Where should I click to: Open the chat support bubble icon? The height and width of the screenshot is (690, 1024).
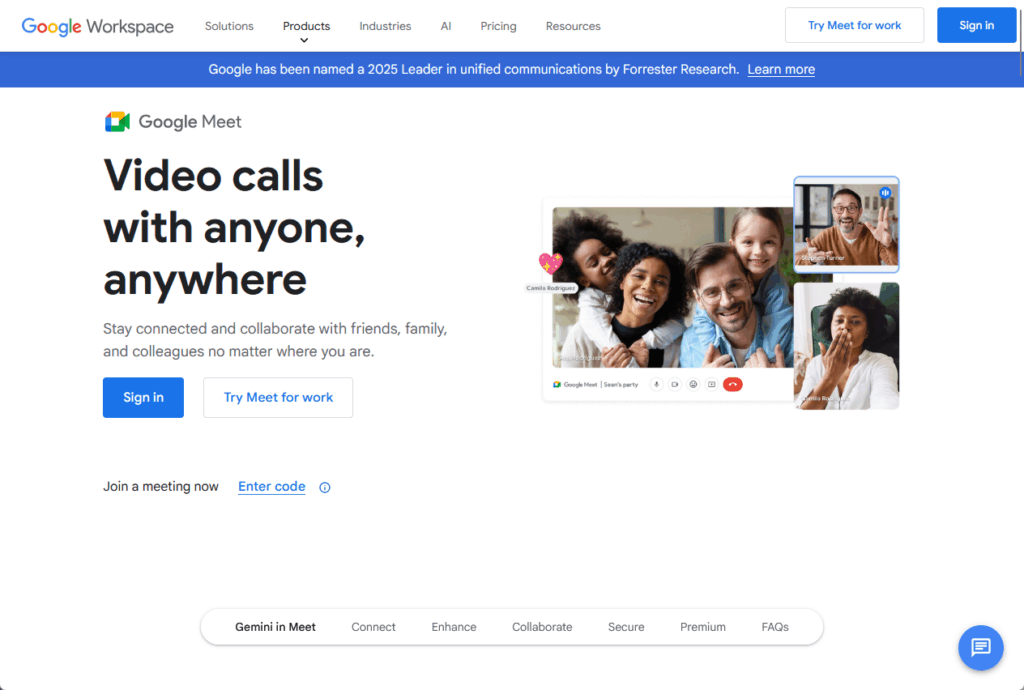pyautogui.click(x=980, y=648)
